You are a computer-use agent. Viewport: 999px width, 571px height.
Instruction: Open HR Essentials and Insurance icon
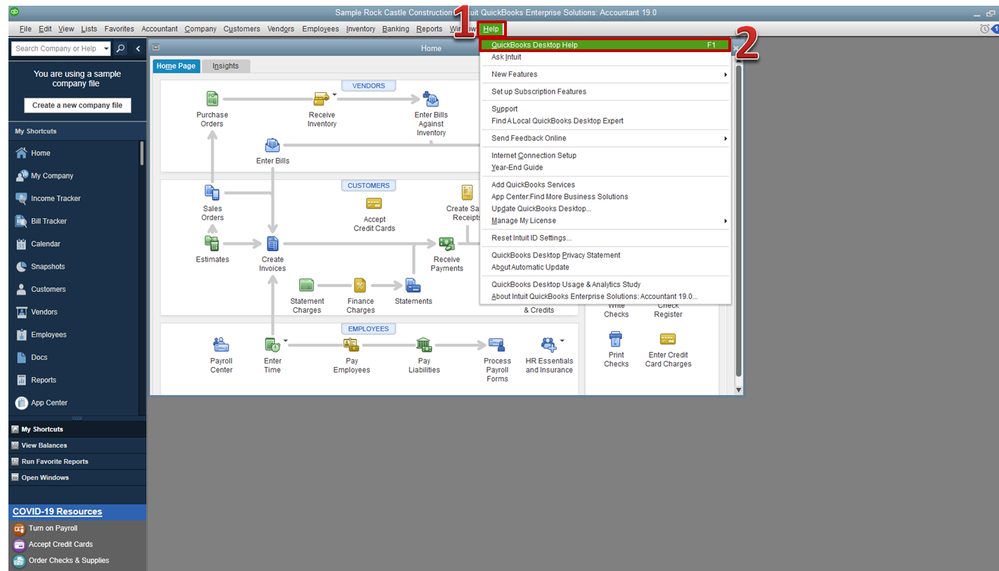click(548, 345)
